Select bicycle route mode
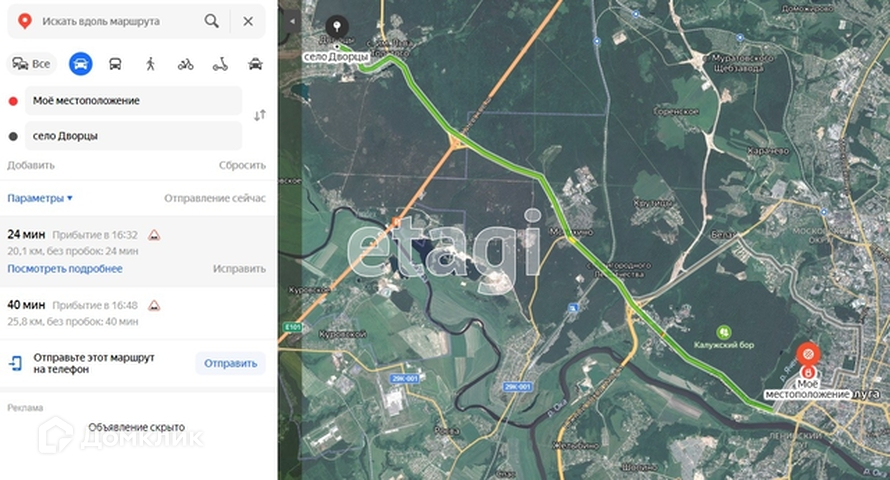This screenshot has width=890, height=480. coord(186,64)
